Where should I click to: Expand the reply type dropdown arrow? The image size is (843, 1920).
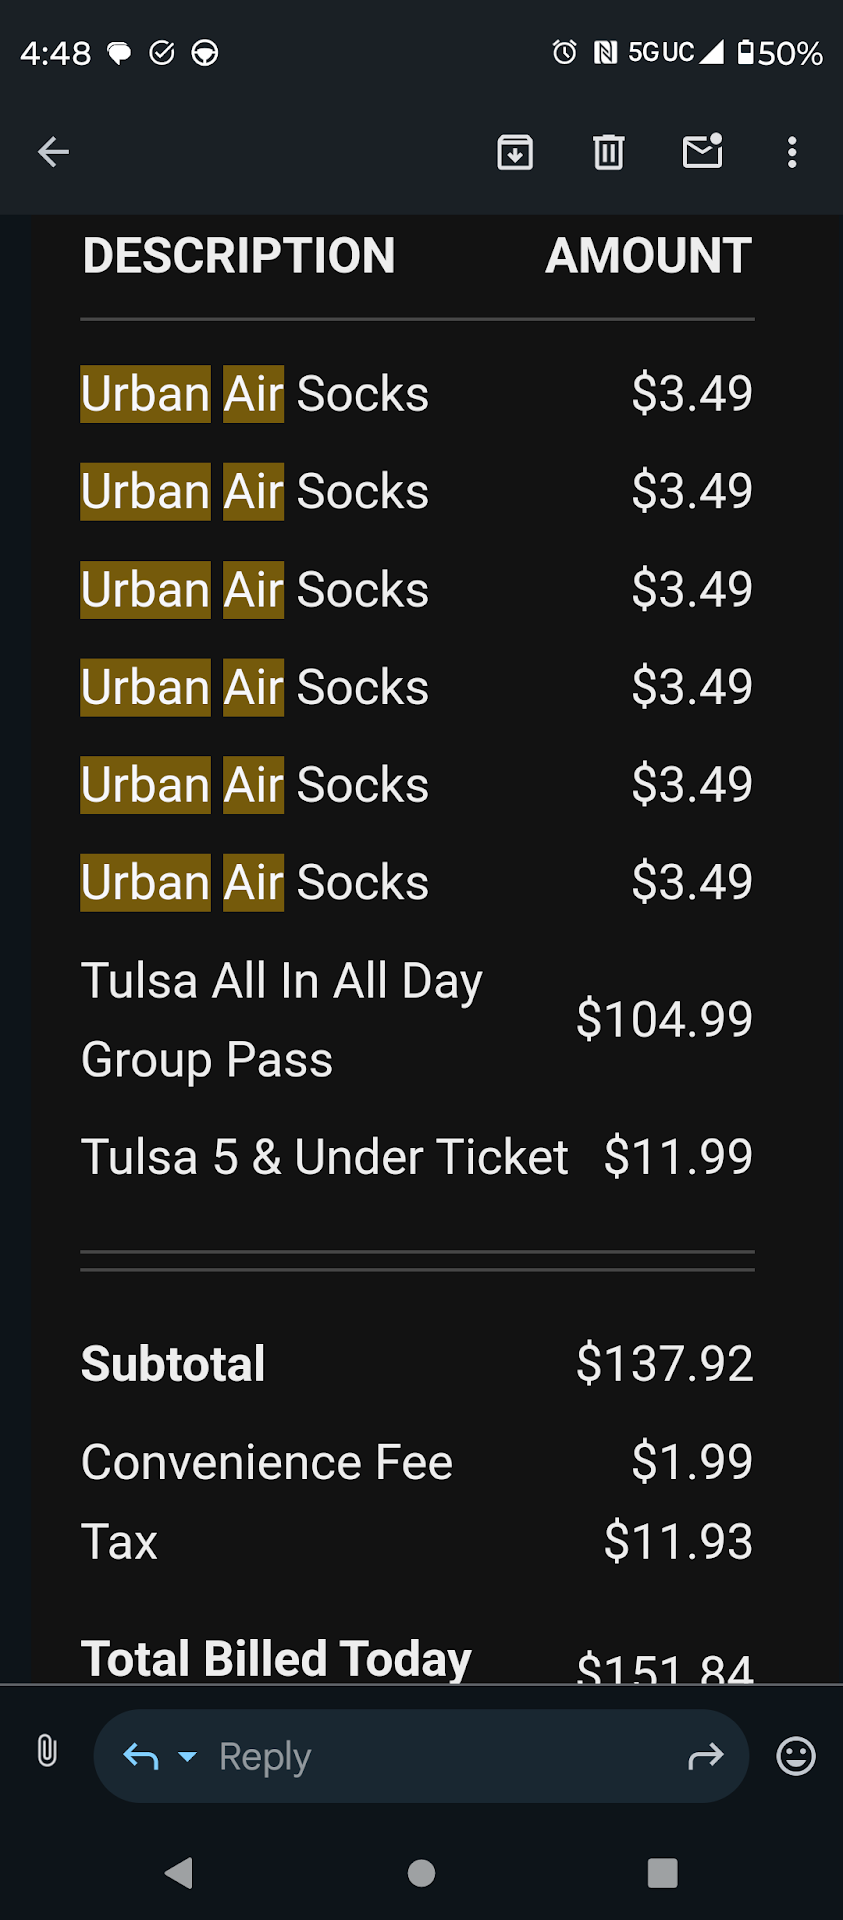point(187,1756)
